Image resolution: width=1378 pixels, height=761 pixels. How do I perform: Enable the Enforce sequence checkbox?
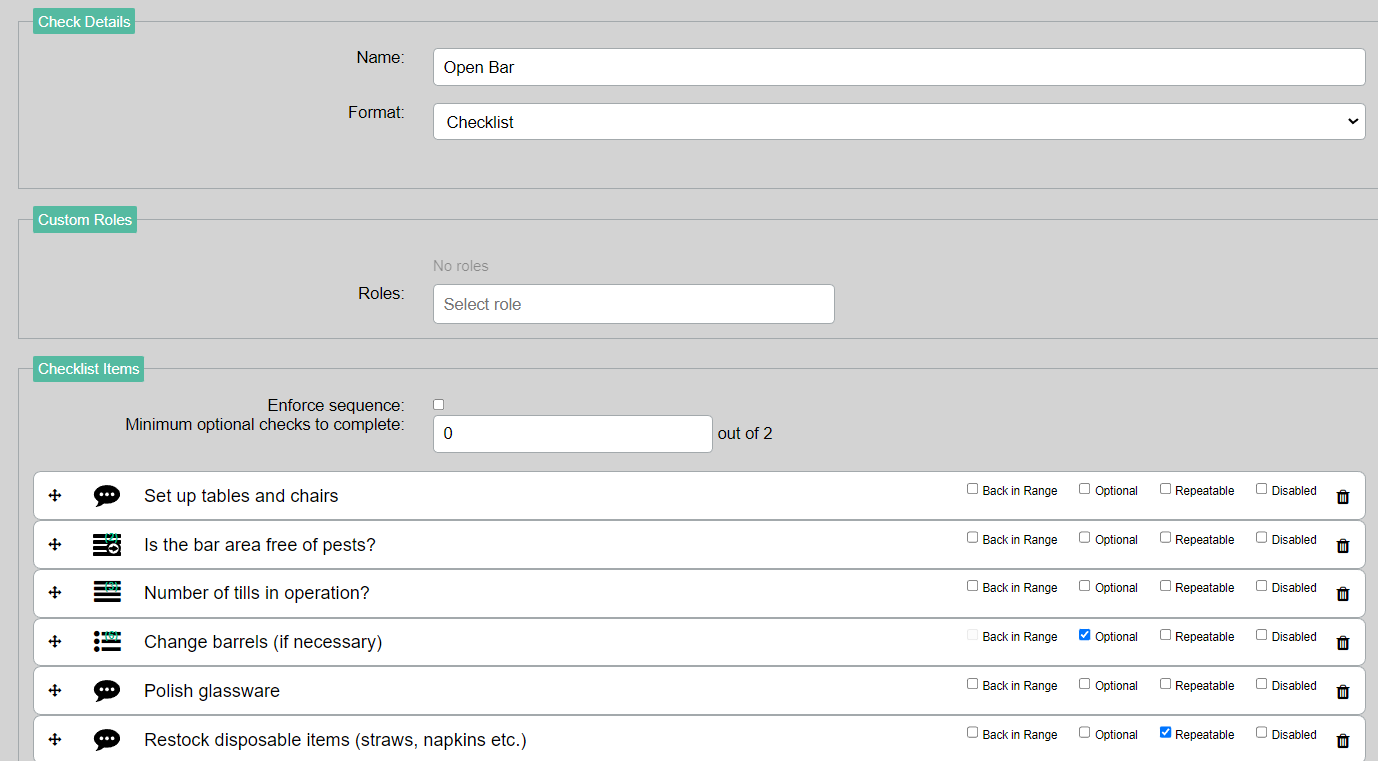(438, 405)
